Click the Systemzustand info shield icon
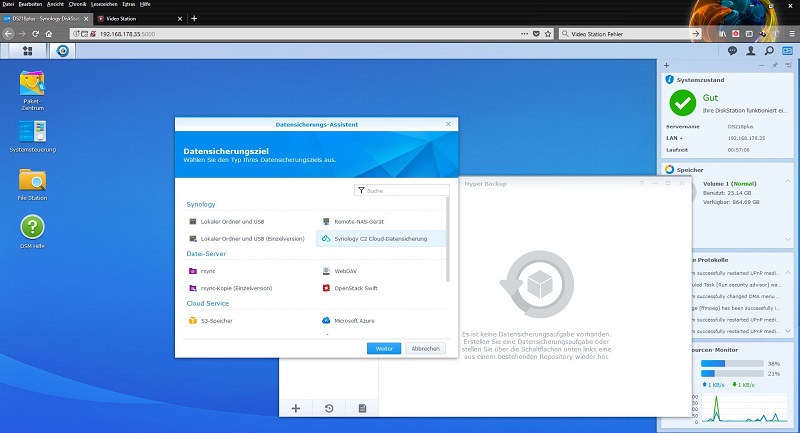 (669, 80)
